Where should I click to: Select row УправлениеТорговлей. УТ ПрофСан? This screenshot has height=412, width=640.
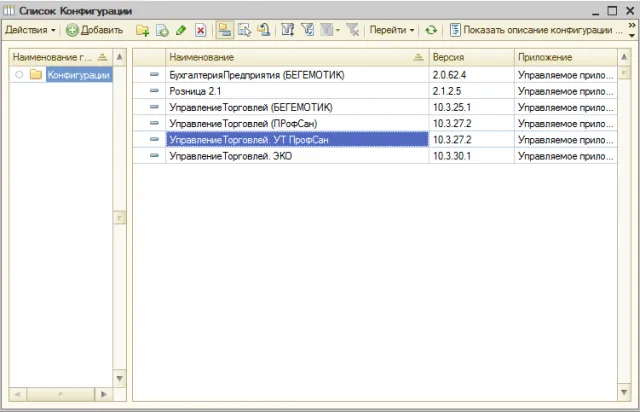tap(375, 140)
